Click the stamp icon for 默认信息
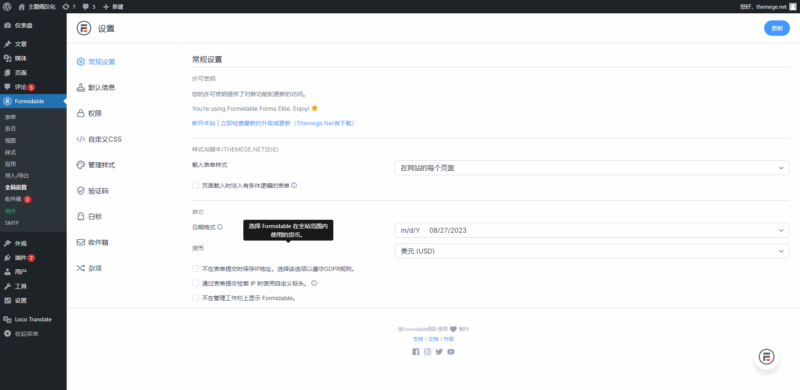The height and width of the screenshot is (390, 800). pos(81,87)
